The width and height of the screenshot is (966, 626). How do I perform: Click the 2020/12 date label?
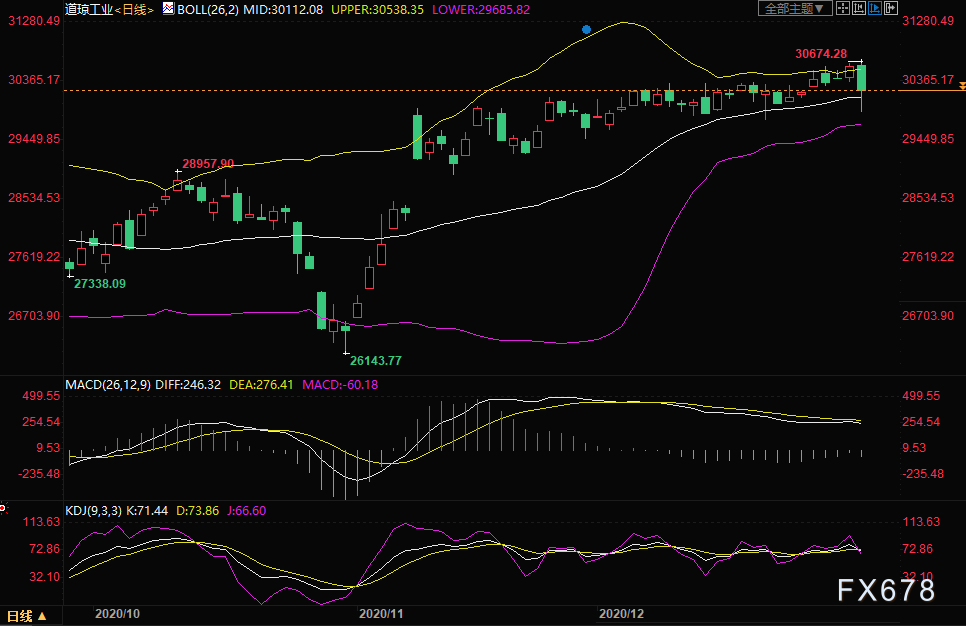pos(621,614)
